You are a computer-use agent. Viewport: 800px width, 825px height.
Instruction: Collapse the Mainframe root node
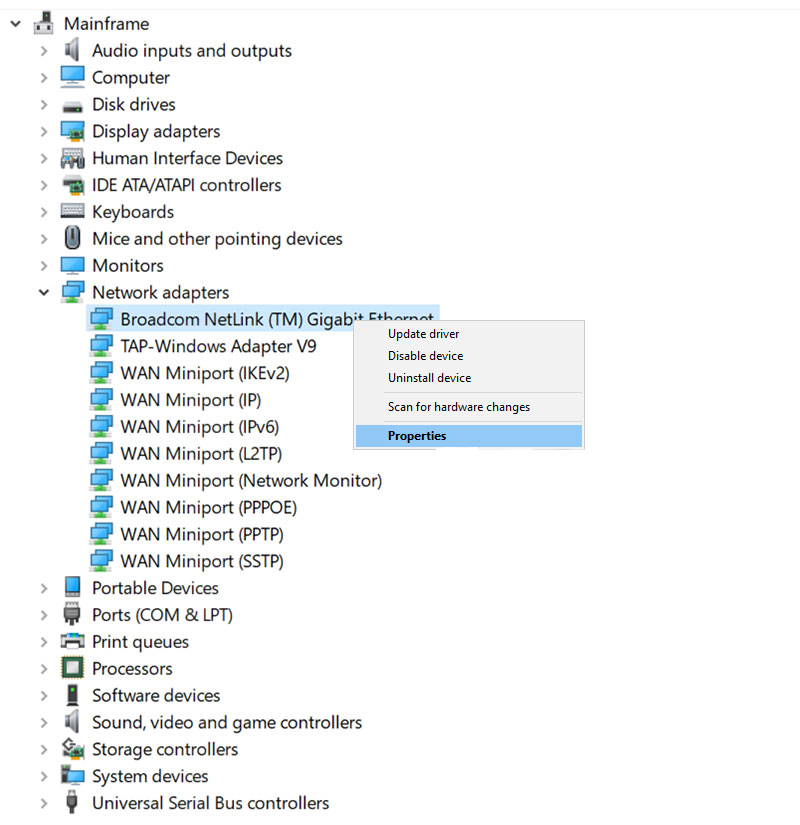click(15, 24)
